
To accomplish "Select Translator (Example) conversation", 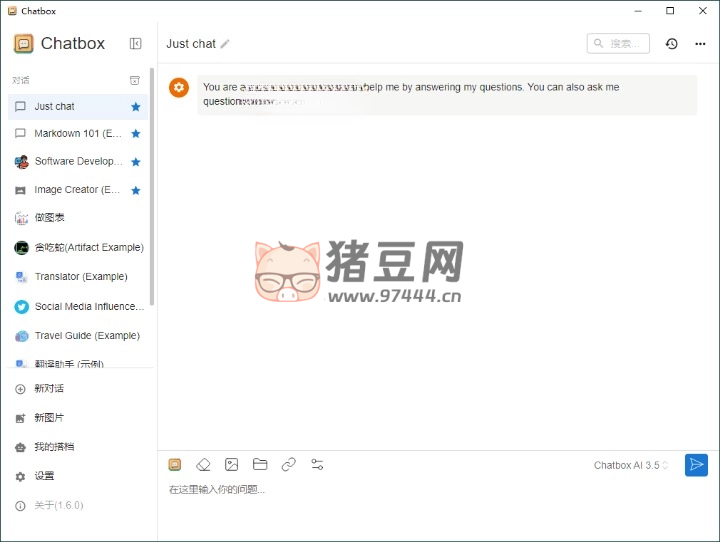I will pos(80,277).
